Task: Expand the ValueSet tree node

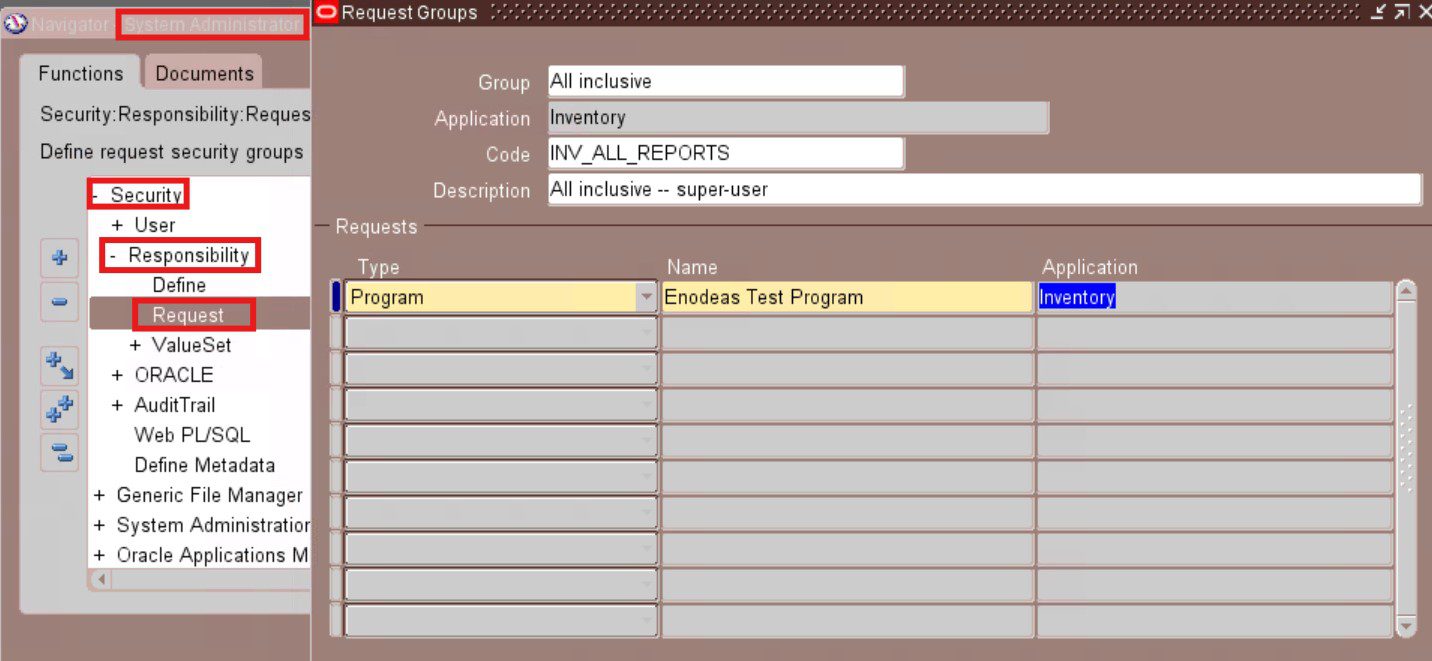Action: pyautogui.click(x=136, y=346)
